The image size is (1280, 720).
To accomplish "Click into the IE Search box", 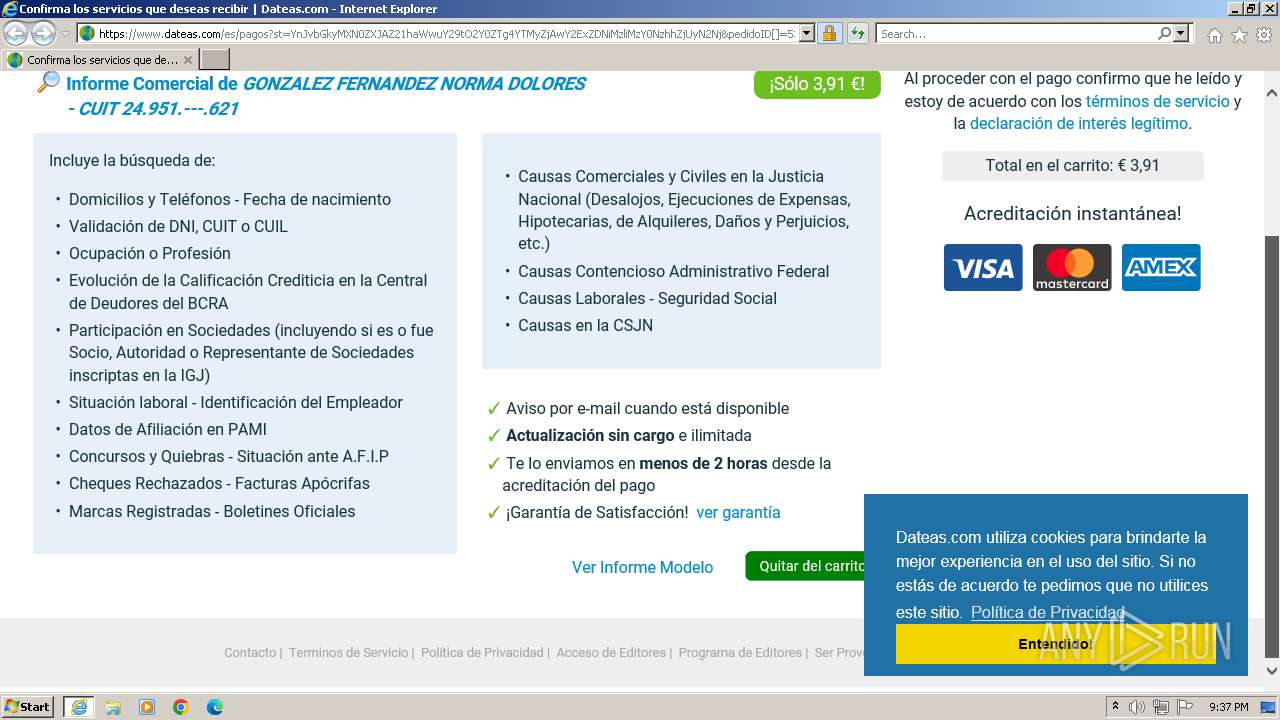I will tap(1016, 34).
